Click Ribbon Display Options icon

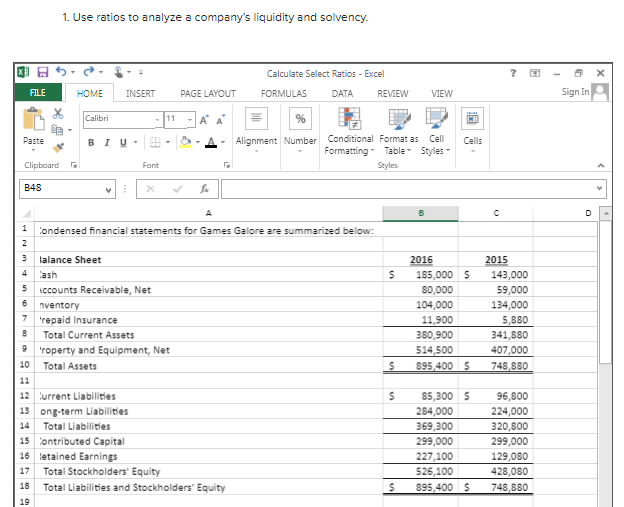535,73
